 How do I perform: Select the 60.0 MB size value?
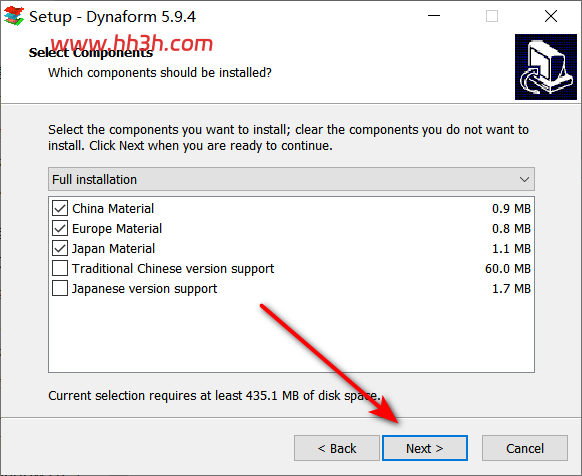click(508, 269)
